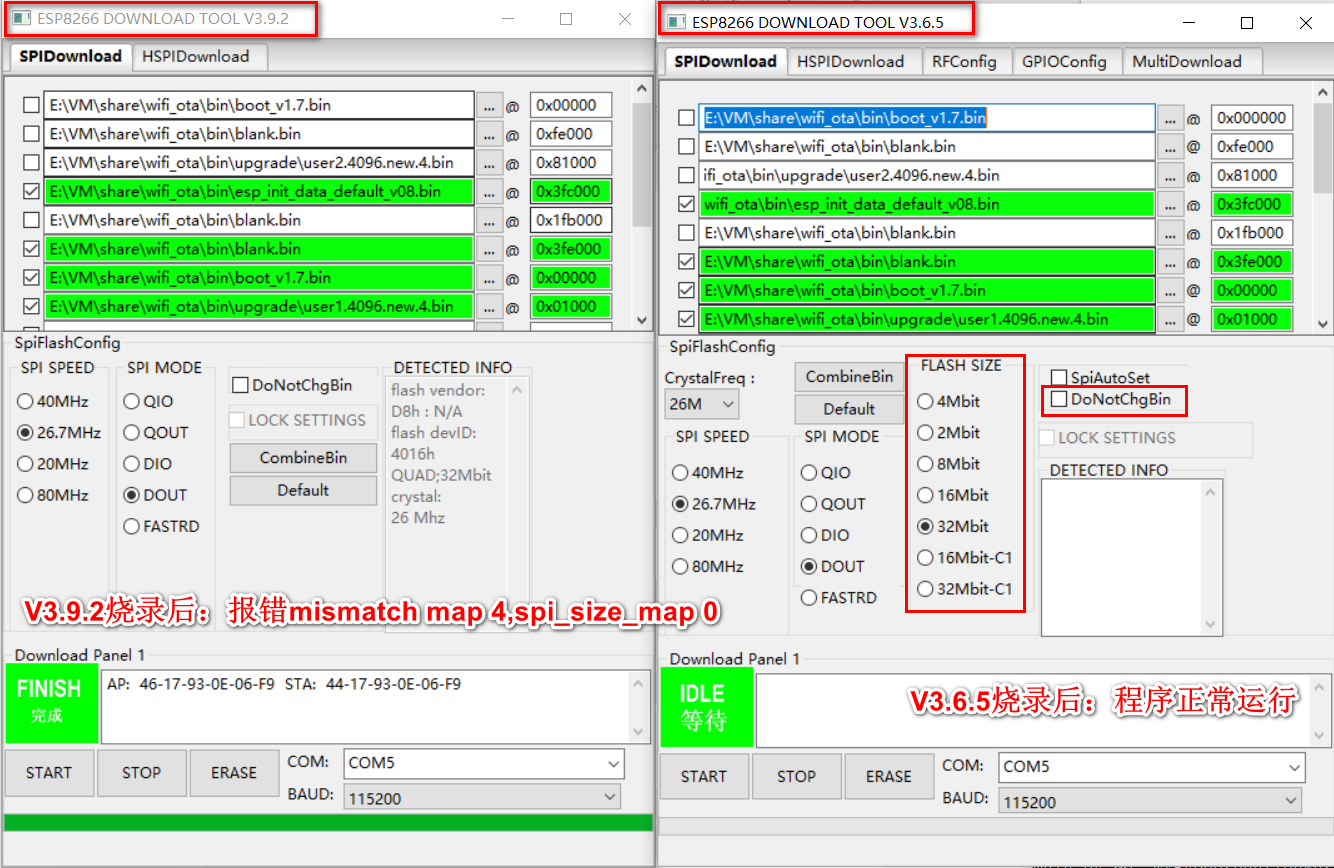The image size is (1334, 868).
Task: Open CrystalFreq 26M dropdown in V3.6.5 window
Action: (x=701, y=404)
